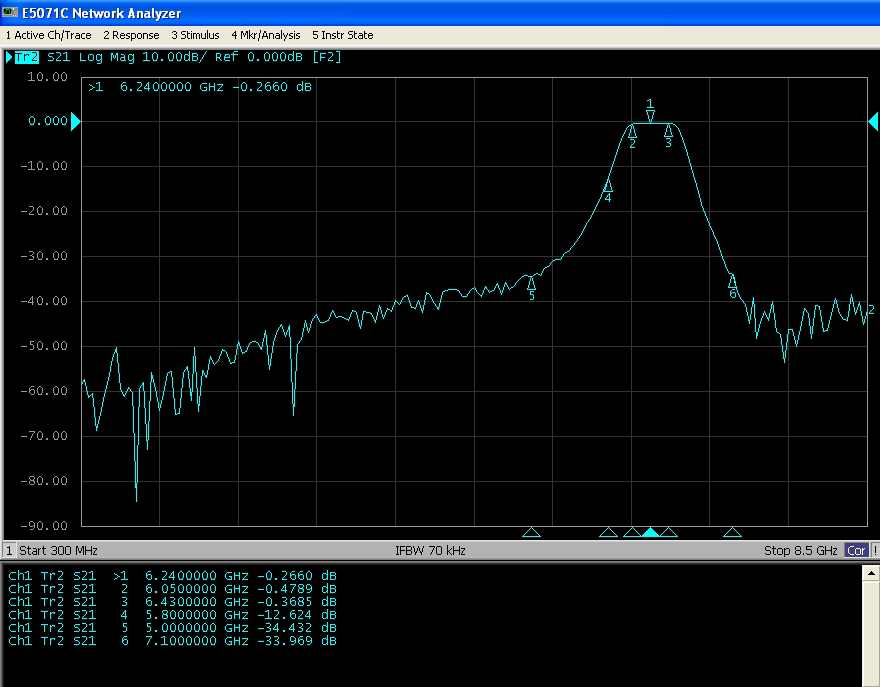The height and width of the screenshot is (687, 880).
Task: Click the right reference level arrow
Action: pos(872,121)
